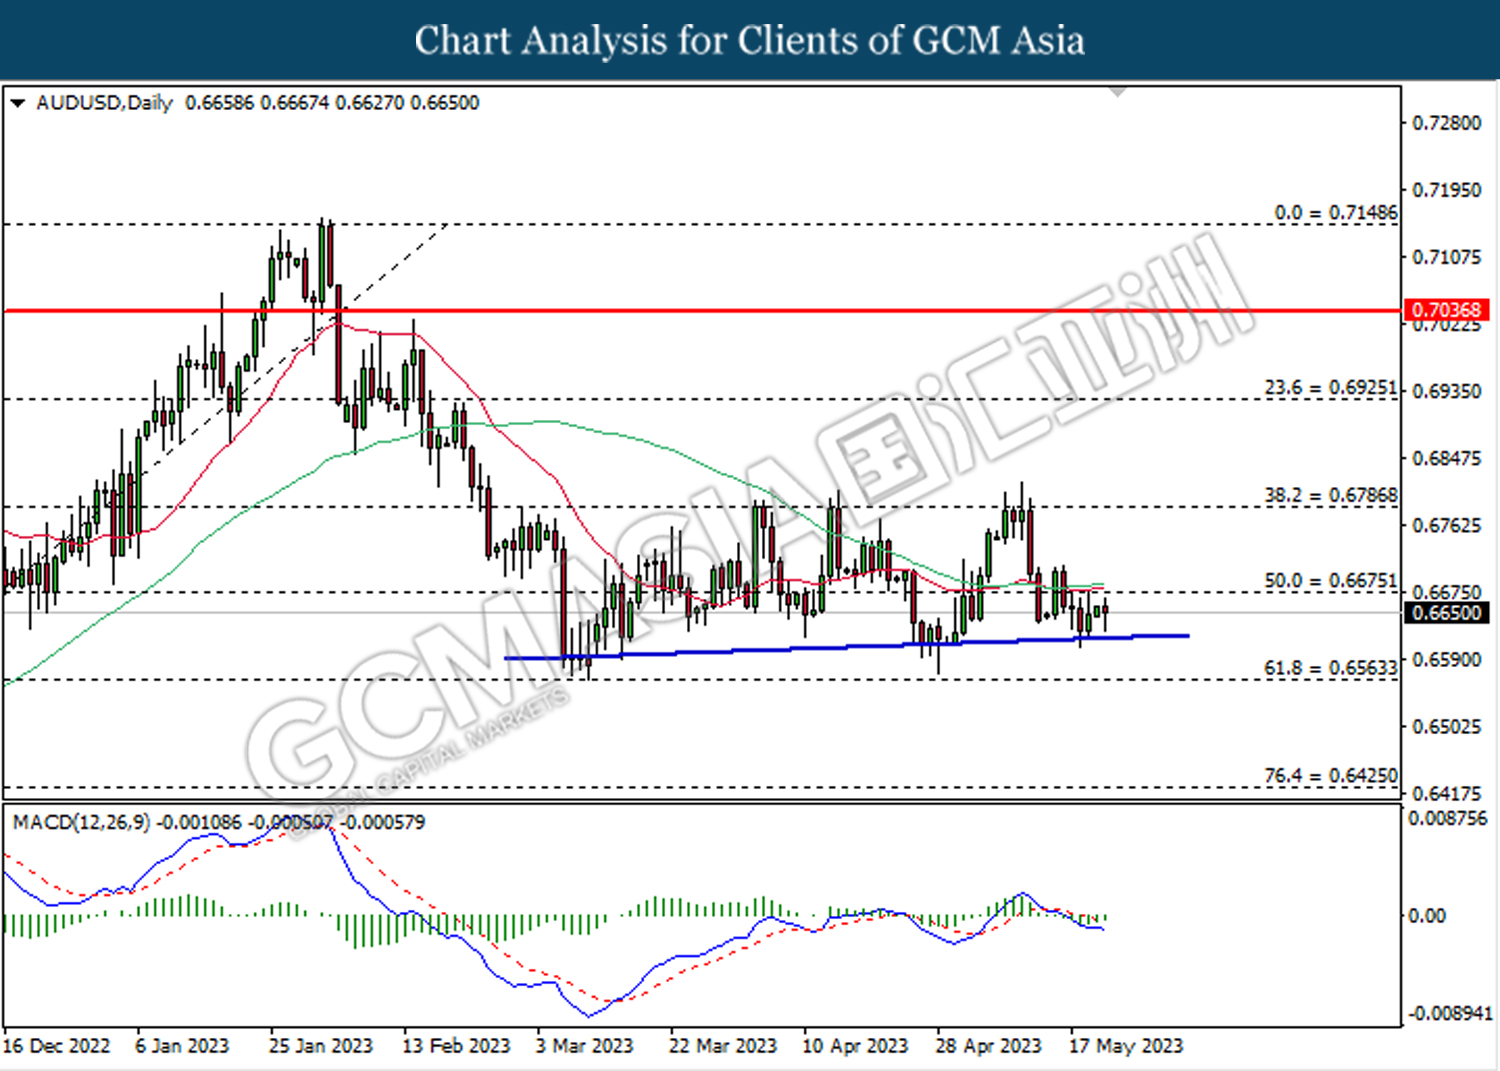Screen dimensions: 1500x1071
Task: Select the black 0.66500 current price tag
Action: (x=1446, y=613)
